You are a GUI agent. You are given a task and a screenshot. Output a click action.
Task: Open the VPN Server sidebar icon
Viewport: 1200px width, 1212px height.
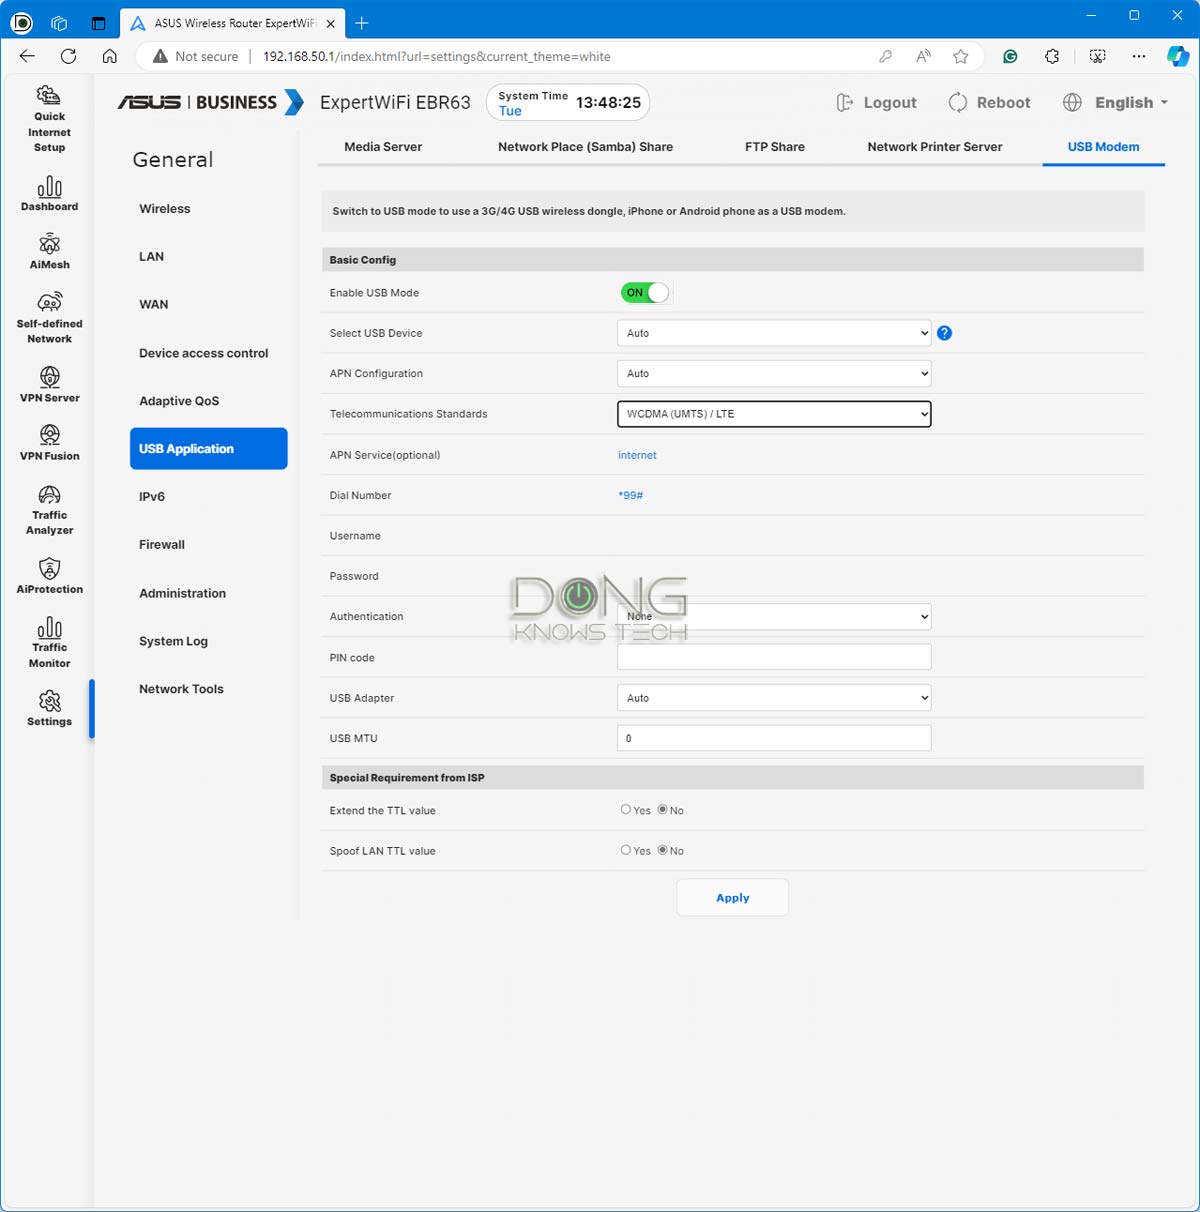click(x=49, y=384)
